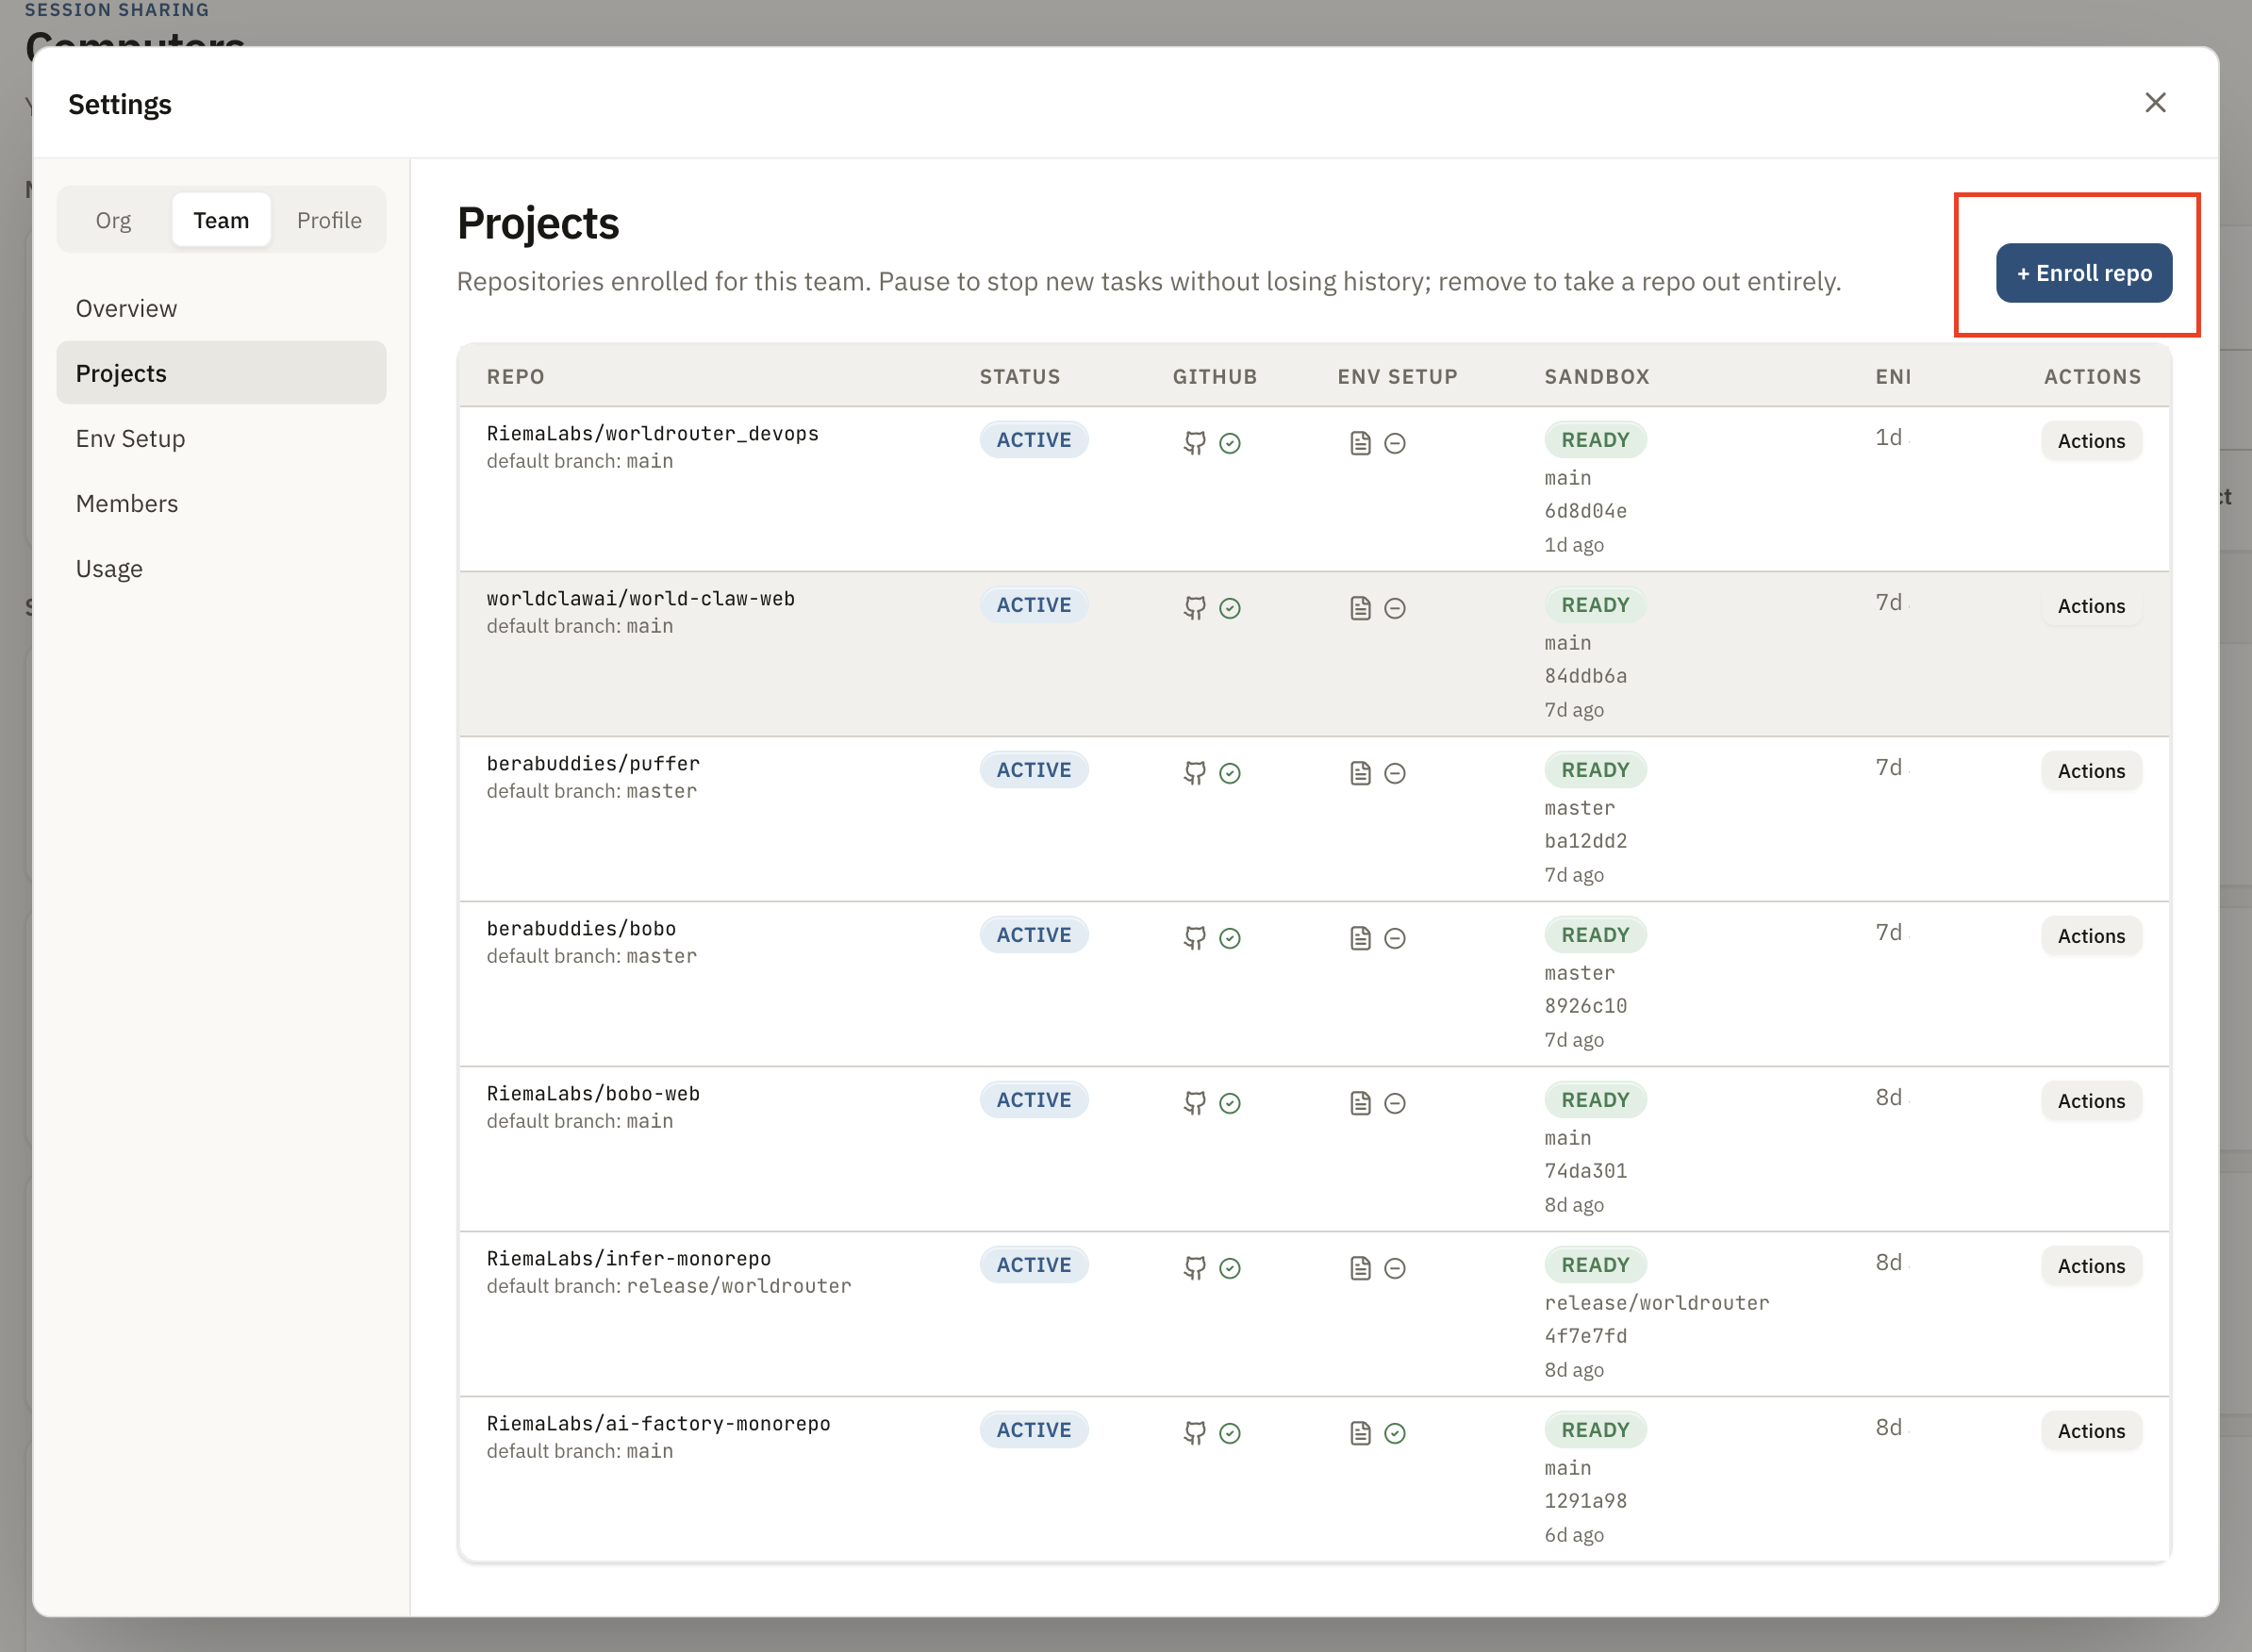Open Actions menu for RiemaLabs/worldrouter_devops

point(2091,441)
